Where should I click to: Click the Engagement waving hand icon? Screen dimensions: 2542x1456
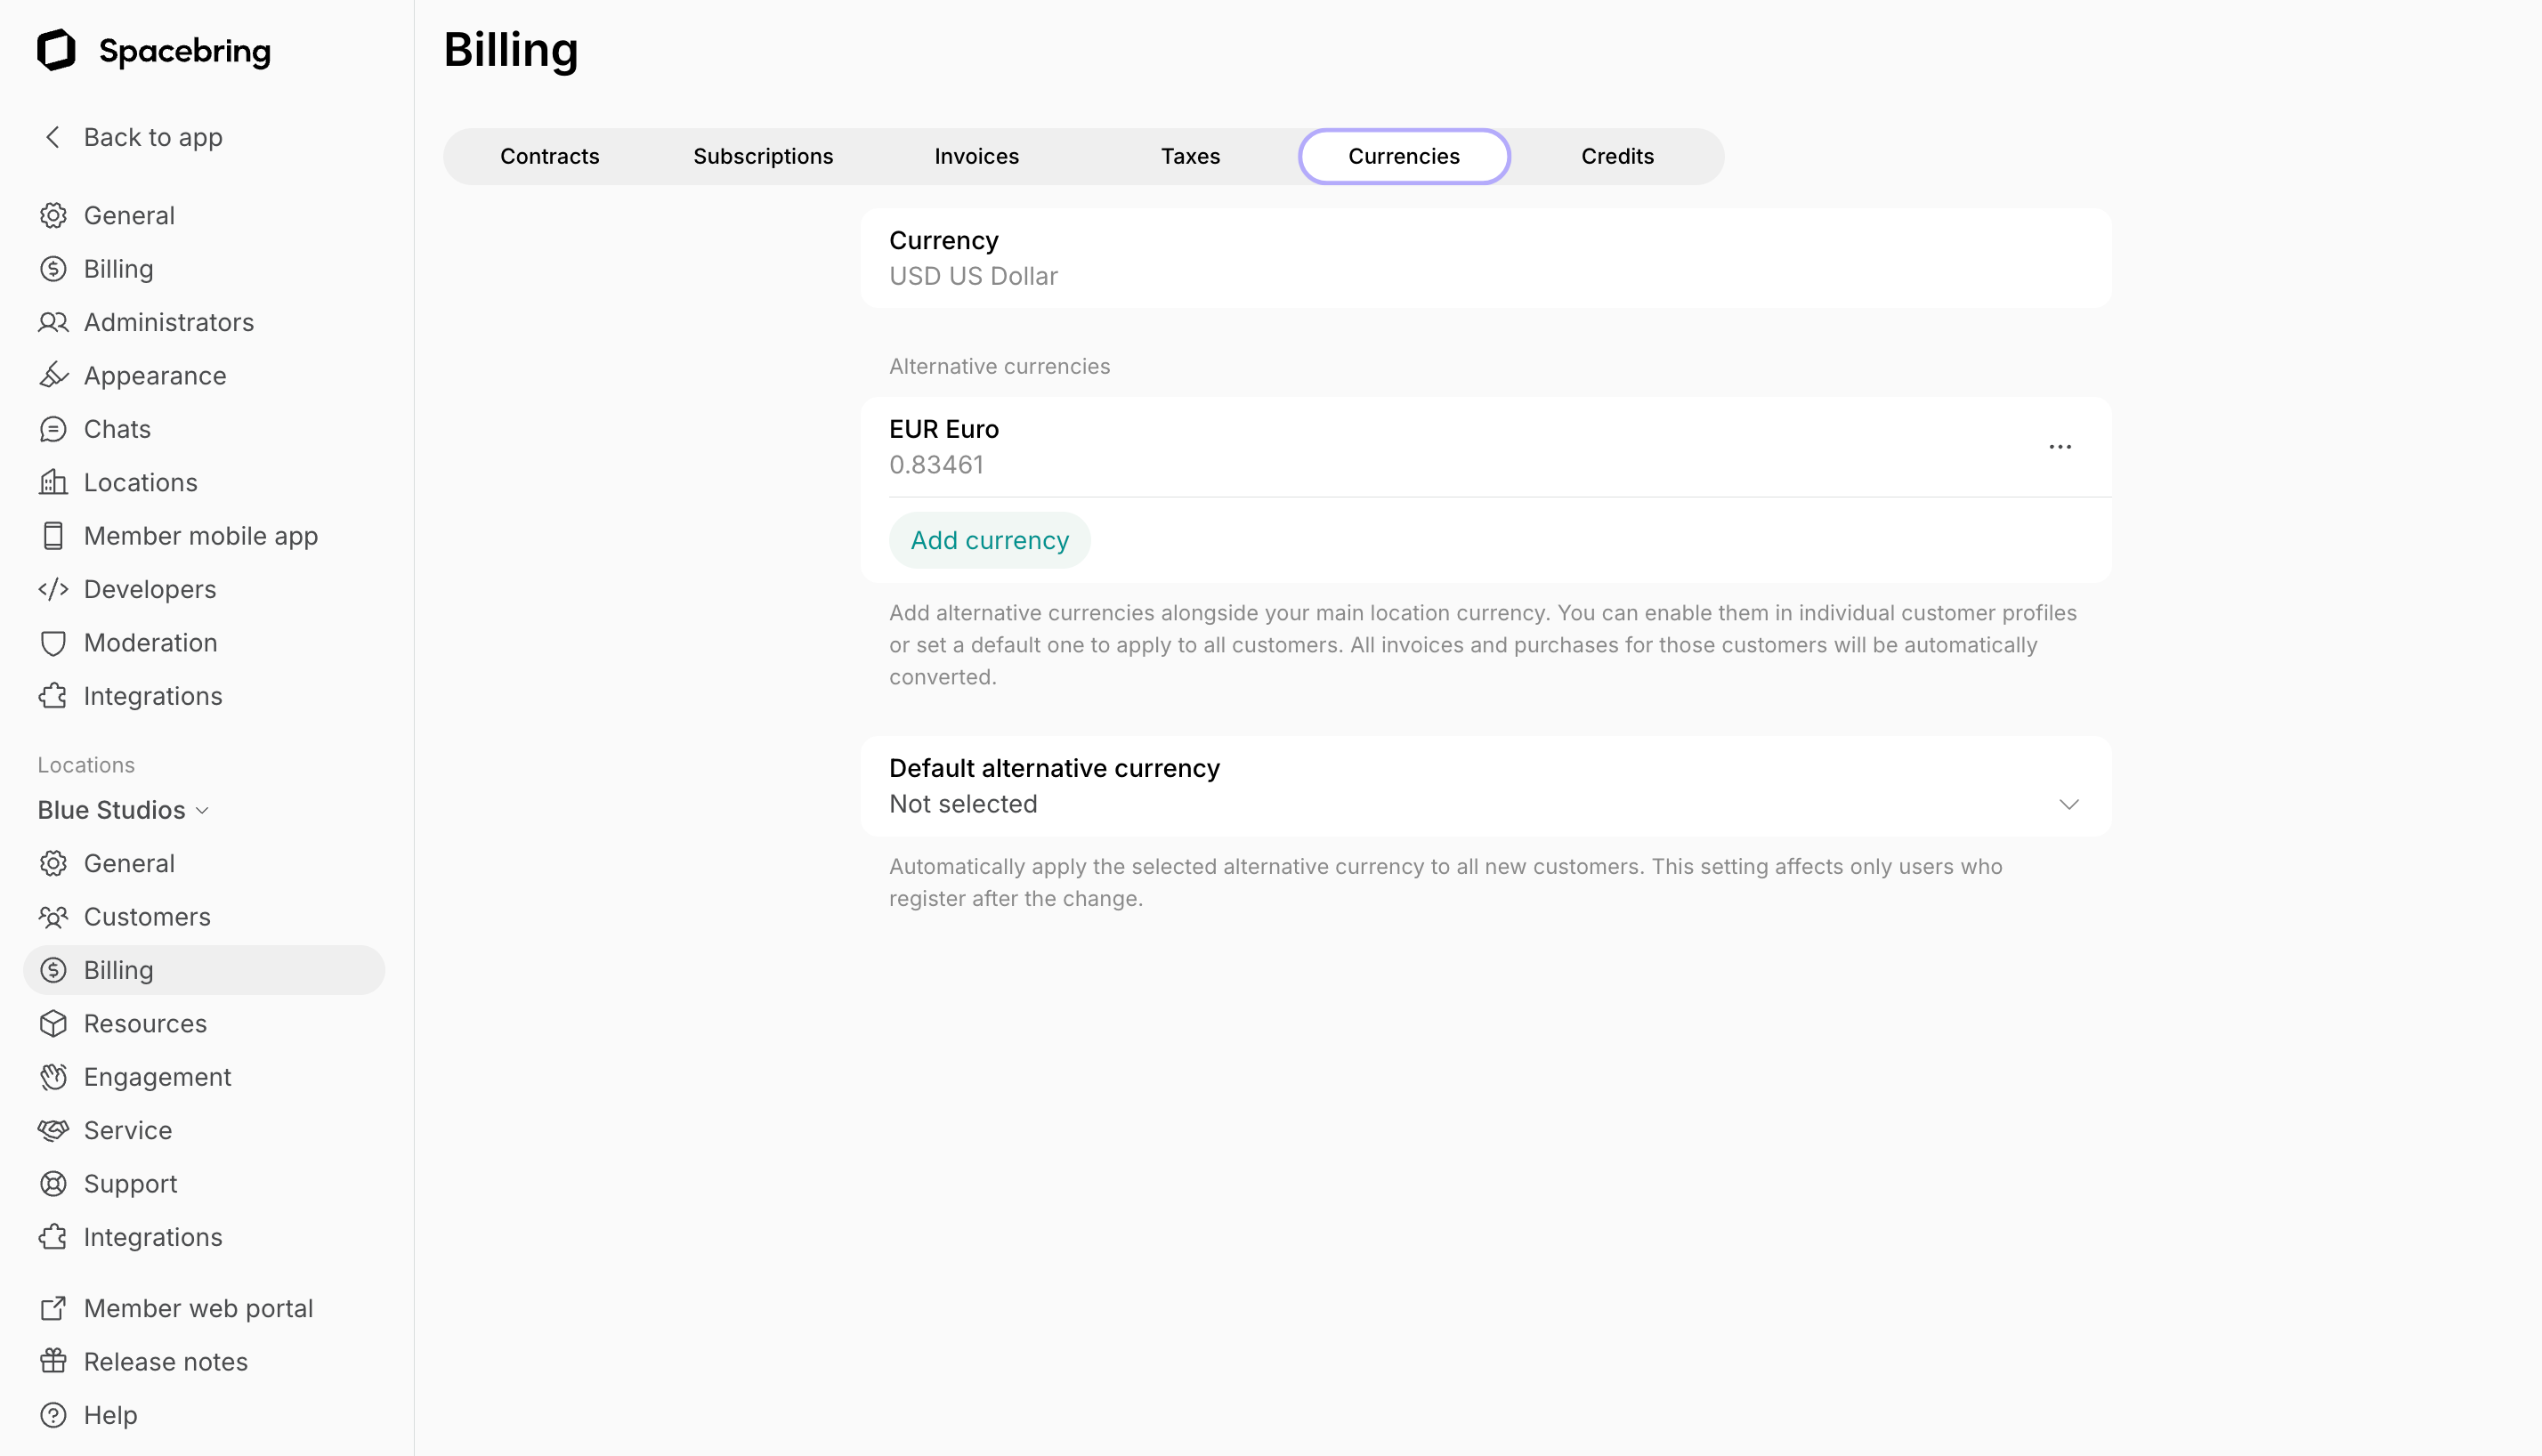(x=53, y=1077)
